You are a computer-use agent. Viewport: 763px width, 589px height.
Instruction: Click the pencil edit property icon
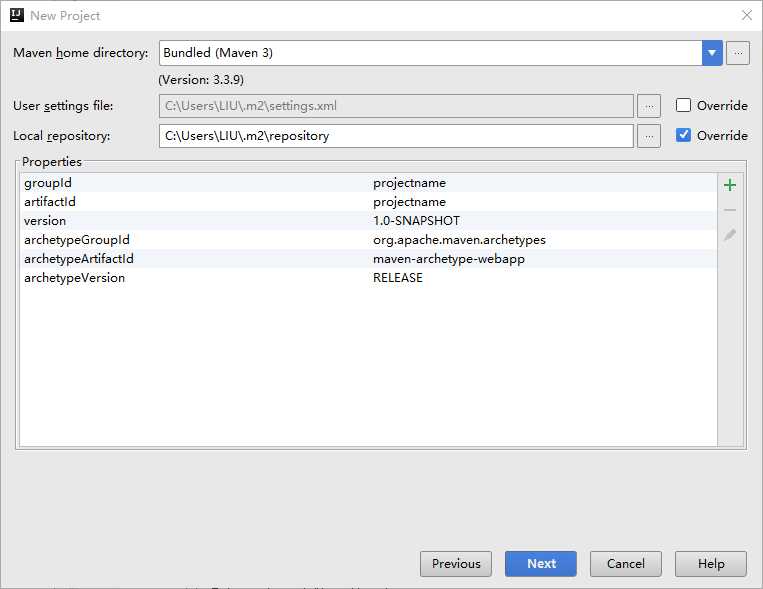pos(729,235)
